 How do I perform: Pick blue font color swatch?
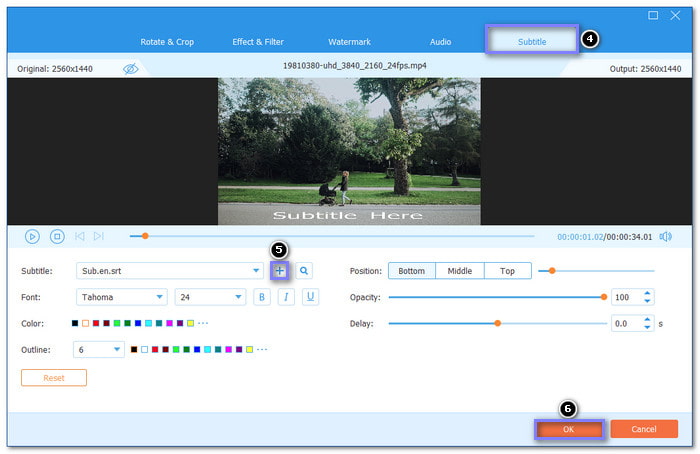tap(138, 323)
